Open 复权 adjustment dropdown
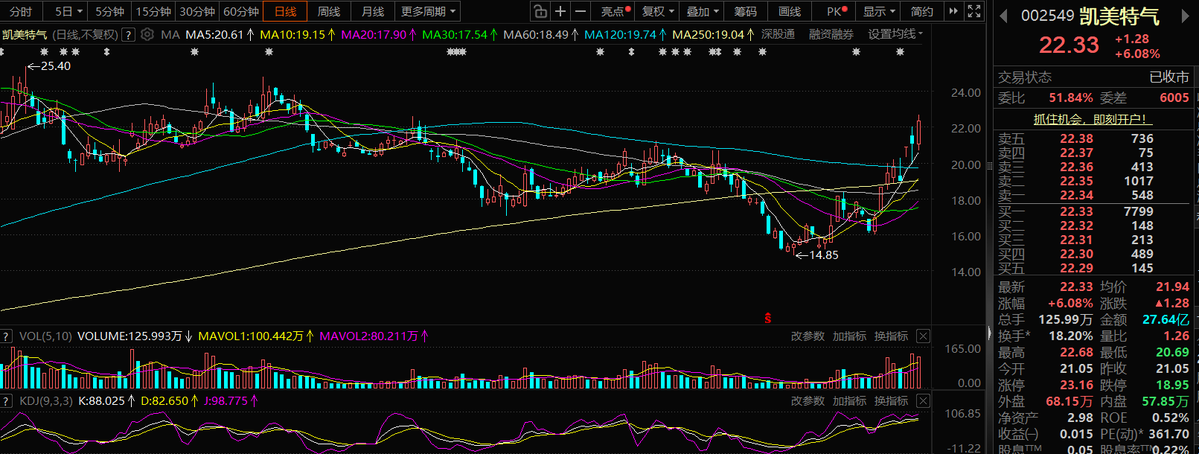1199x454 pixels. tap(658, 11)
